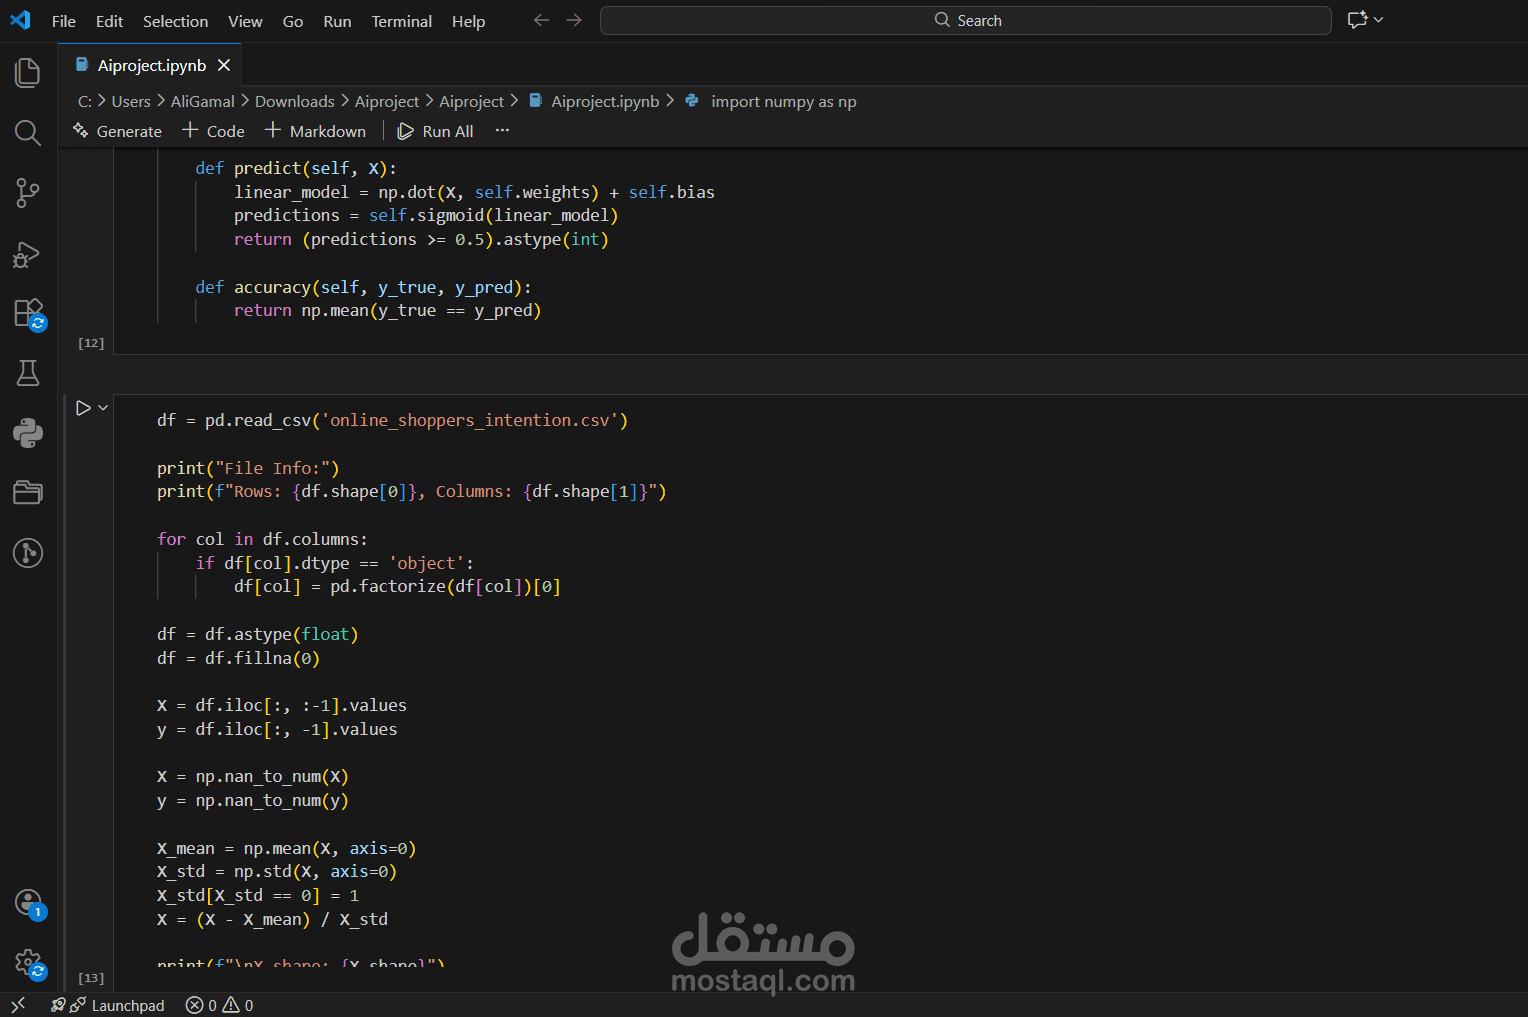The width and height of the screenshot is (1528, 1017).
Task: Click Generate in the notebook toolbar
Action: [117, 131]
